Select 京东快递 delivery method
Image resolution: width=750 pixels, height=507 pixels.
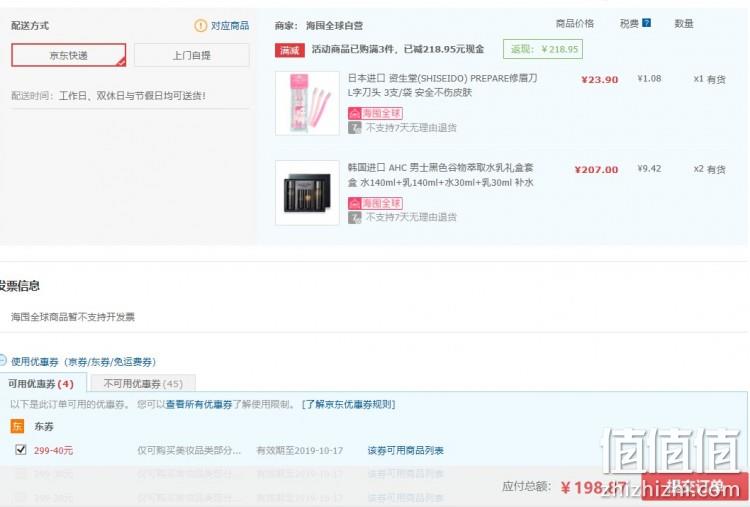69,55
